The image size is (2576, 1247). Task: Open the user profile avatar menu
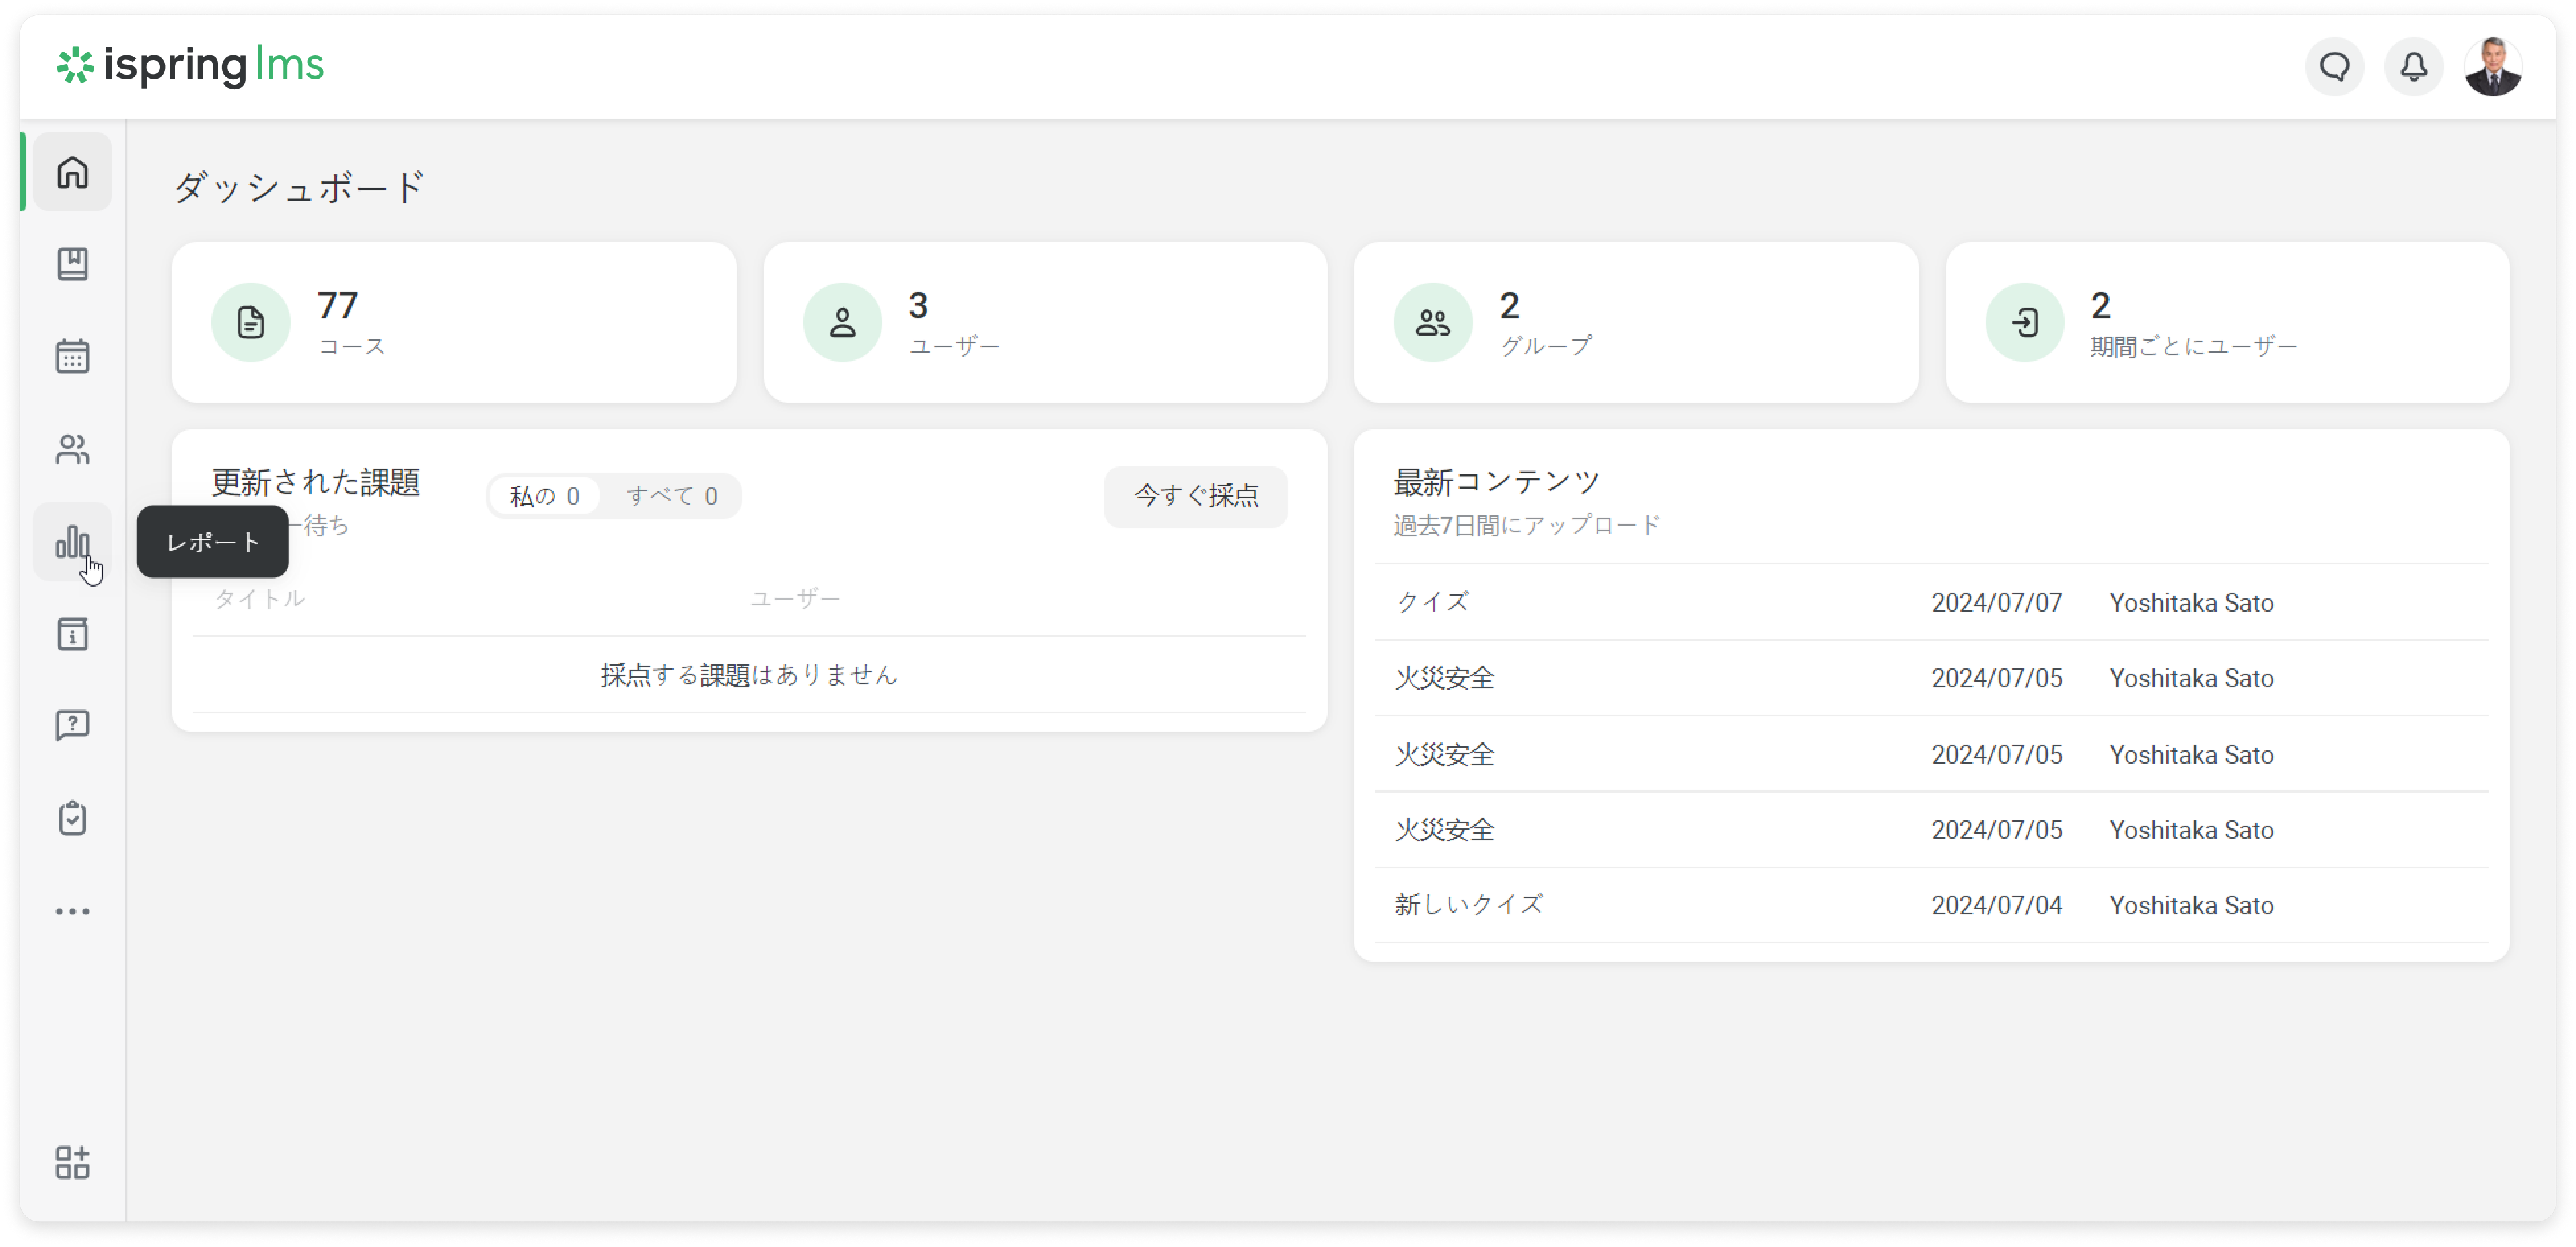pyautogui.click(x=2492, y=67)
